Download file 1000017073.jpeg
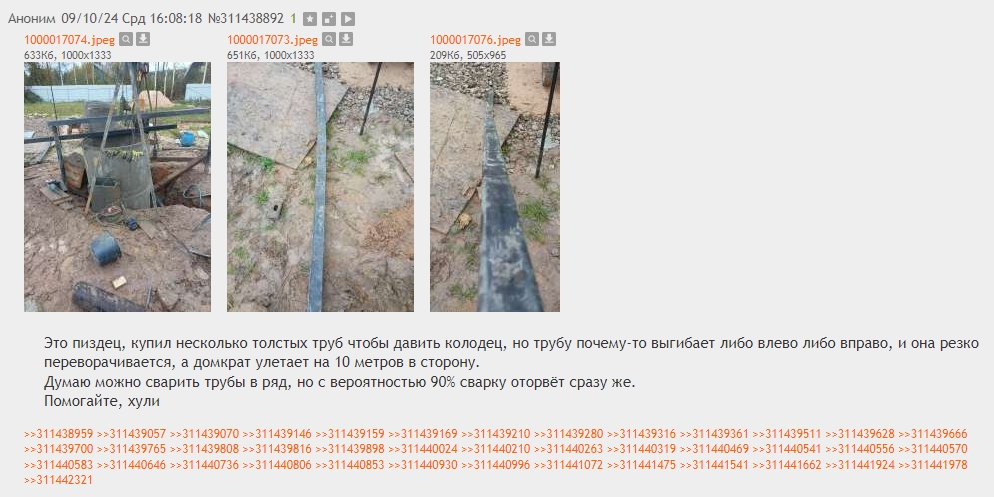The image size is (994, 497). click(x=345, y=39)
